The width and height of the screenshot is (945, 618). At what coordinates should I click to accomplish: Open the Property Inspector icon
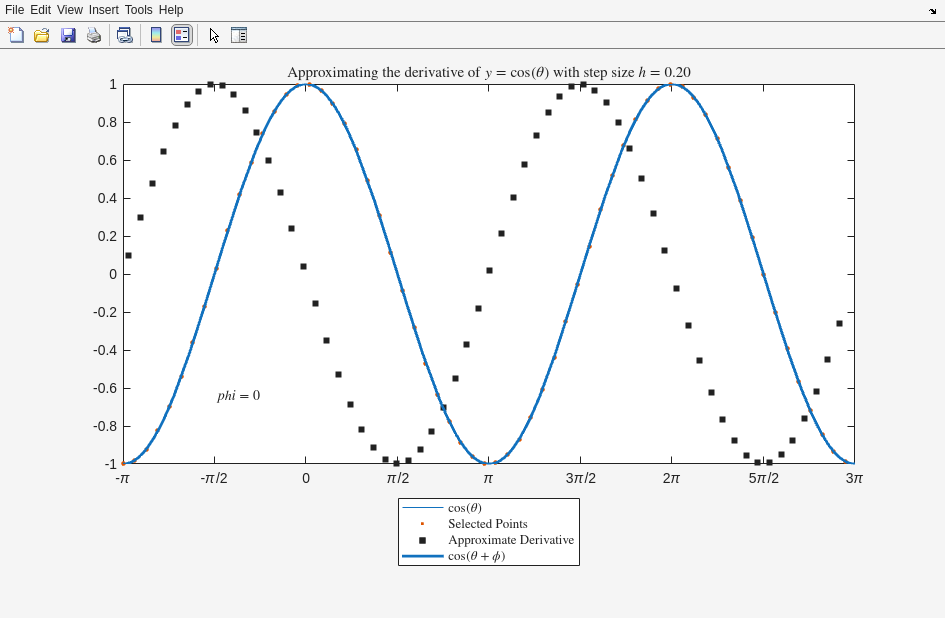(x=239, y=35)
